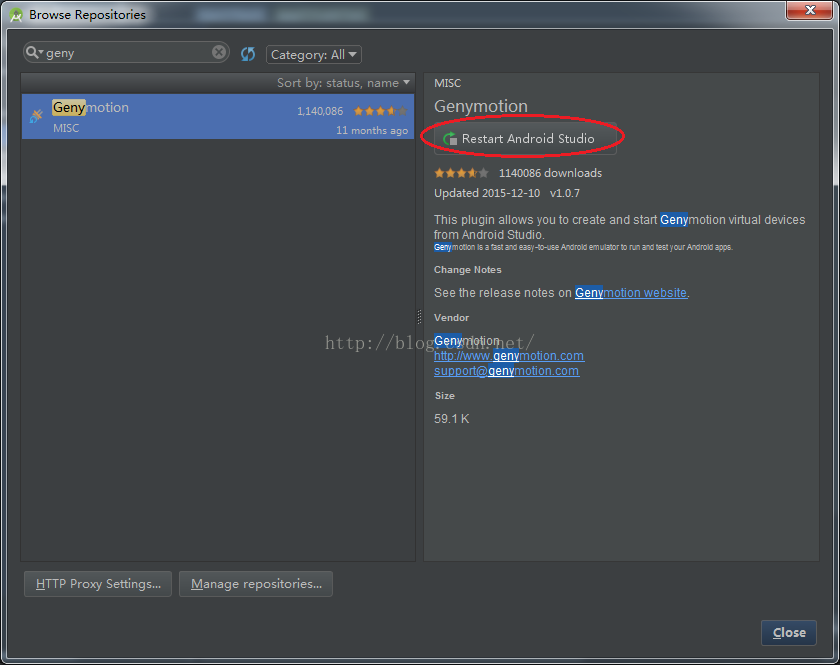Click the star rating in Genymotion list row

tap(380, 111)
